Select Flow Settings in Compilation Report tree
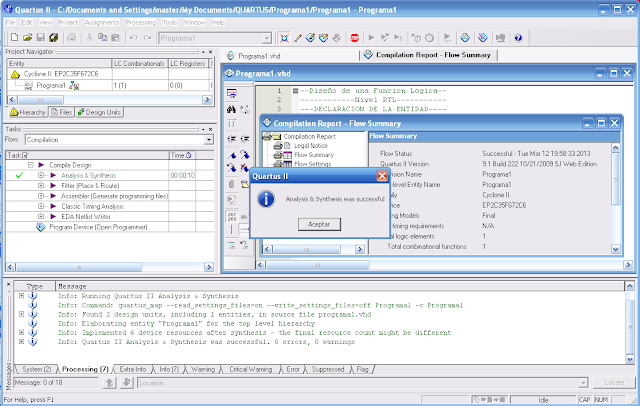 pos(313,164)
